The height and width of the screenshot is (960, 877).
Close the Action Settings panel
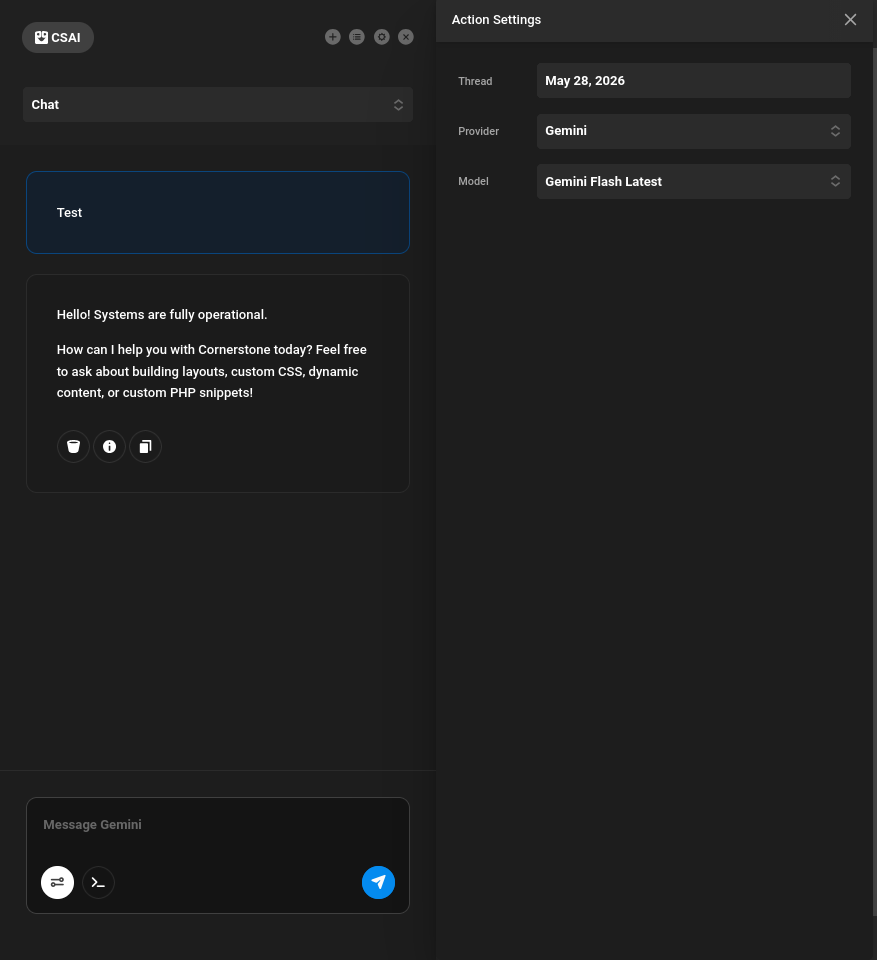[850, 20]
